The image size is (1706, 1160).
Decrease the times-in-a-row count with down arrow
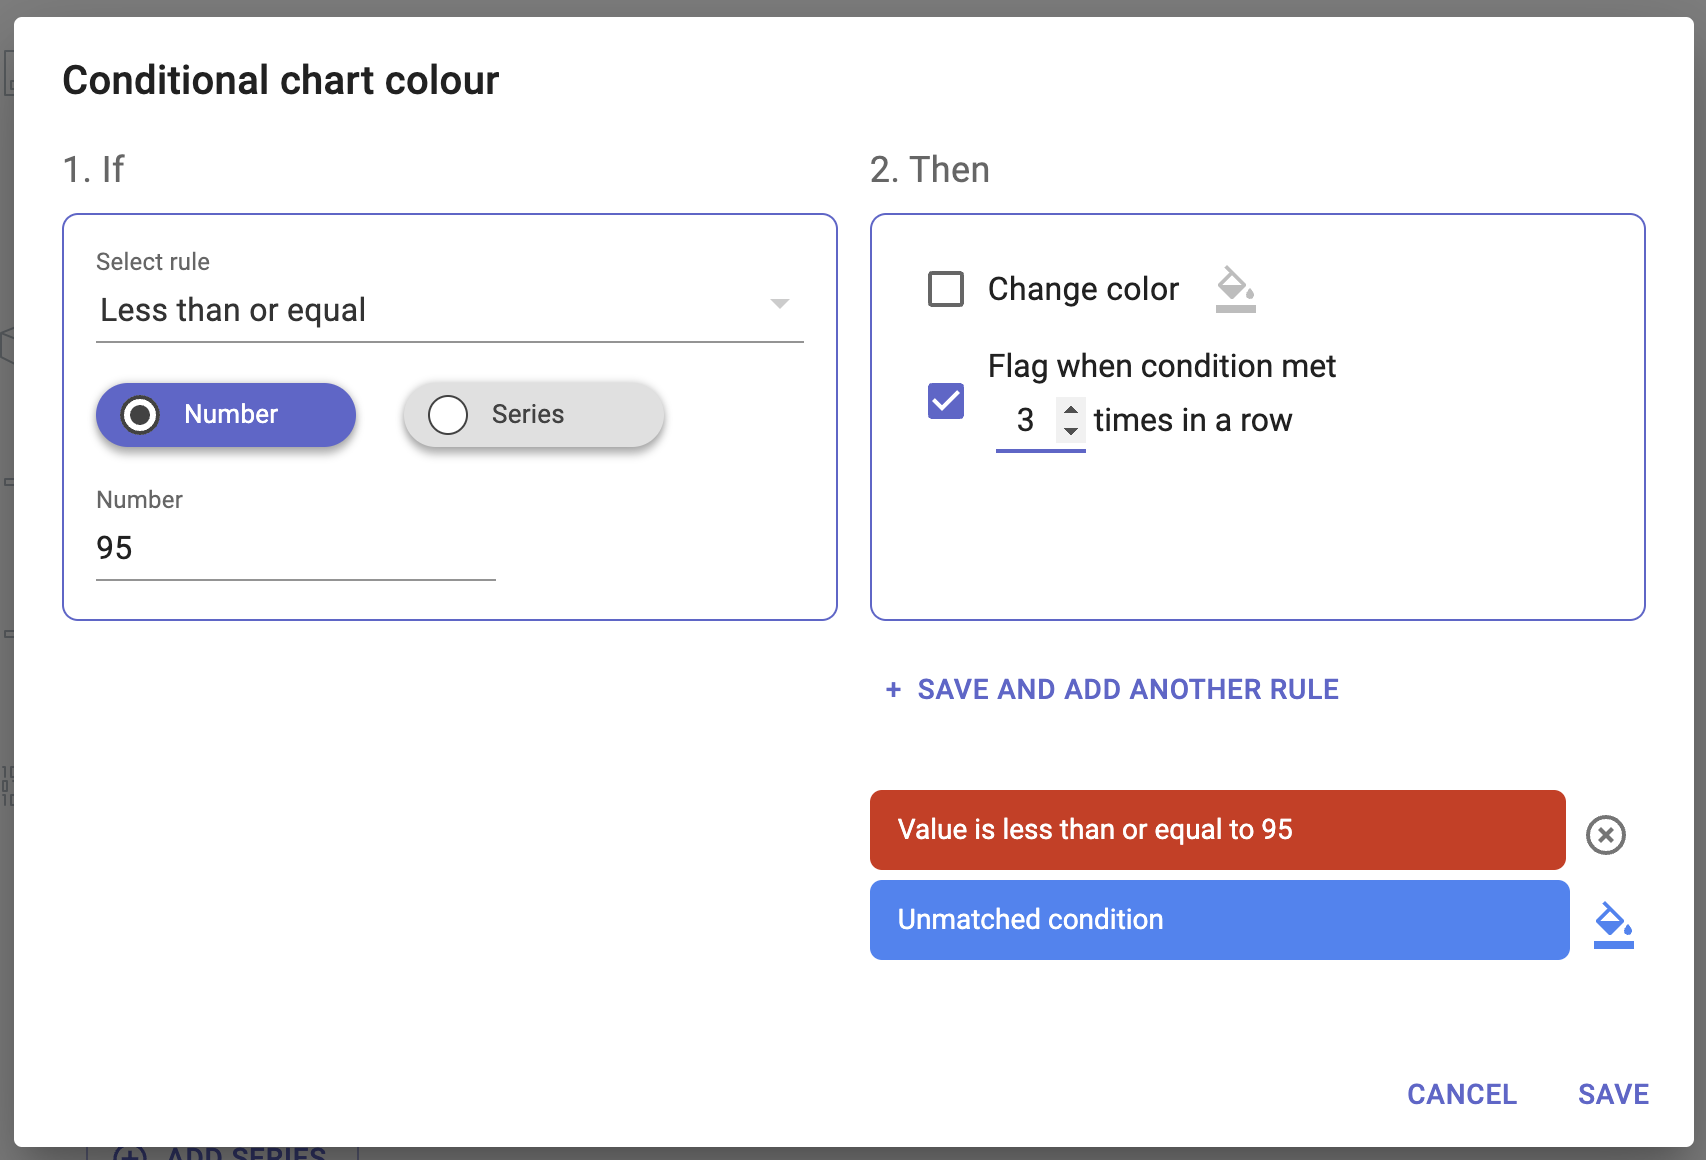click(1071, 431)
